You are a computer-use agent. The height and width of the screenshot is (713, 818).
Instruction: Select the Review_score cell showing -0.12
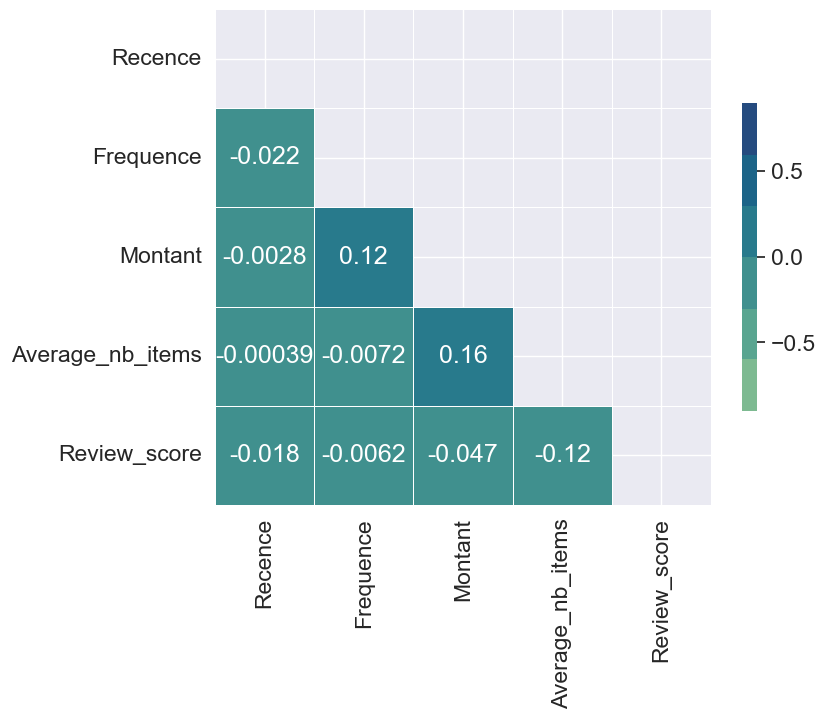[562, 454]
